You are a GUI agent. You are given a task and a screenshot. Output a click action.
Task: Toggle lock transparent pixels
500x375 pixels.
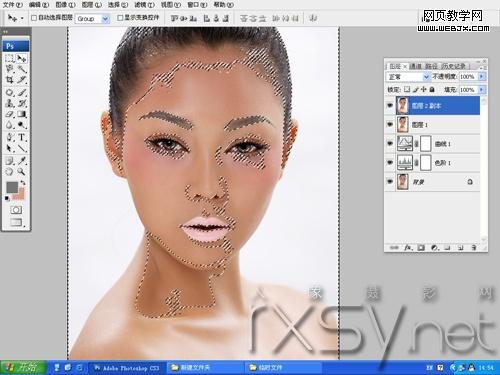pyautogui.click(x=407, y=89)
